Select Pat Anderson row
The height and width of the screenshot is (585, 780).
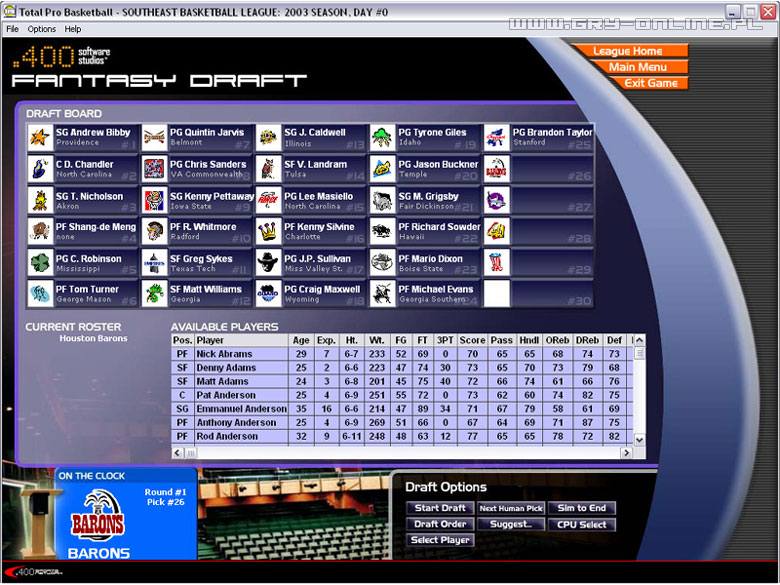click(x=402, y=395)
